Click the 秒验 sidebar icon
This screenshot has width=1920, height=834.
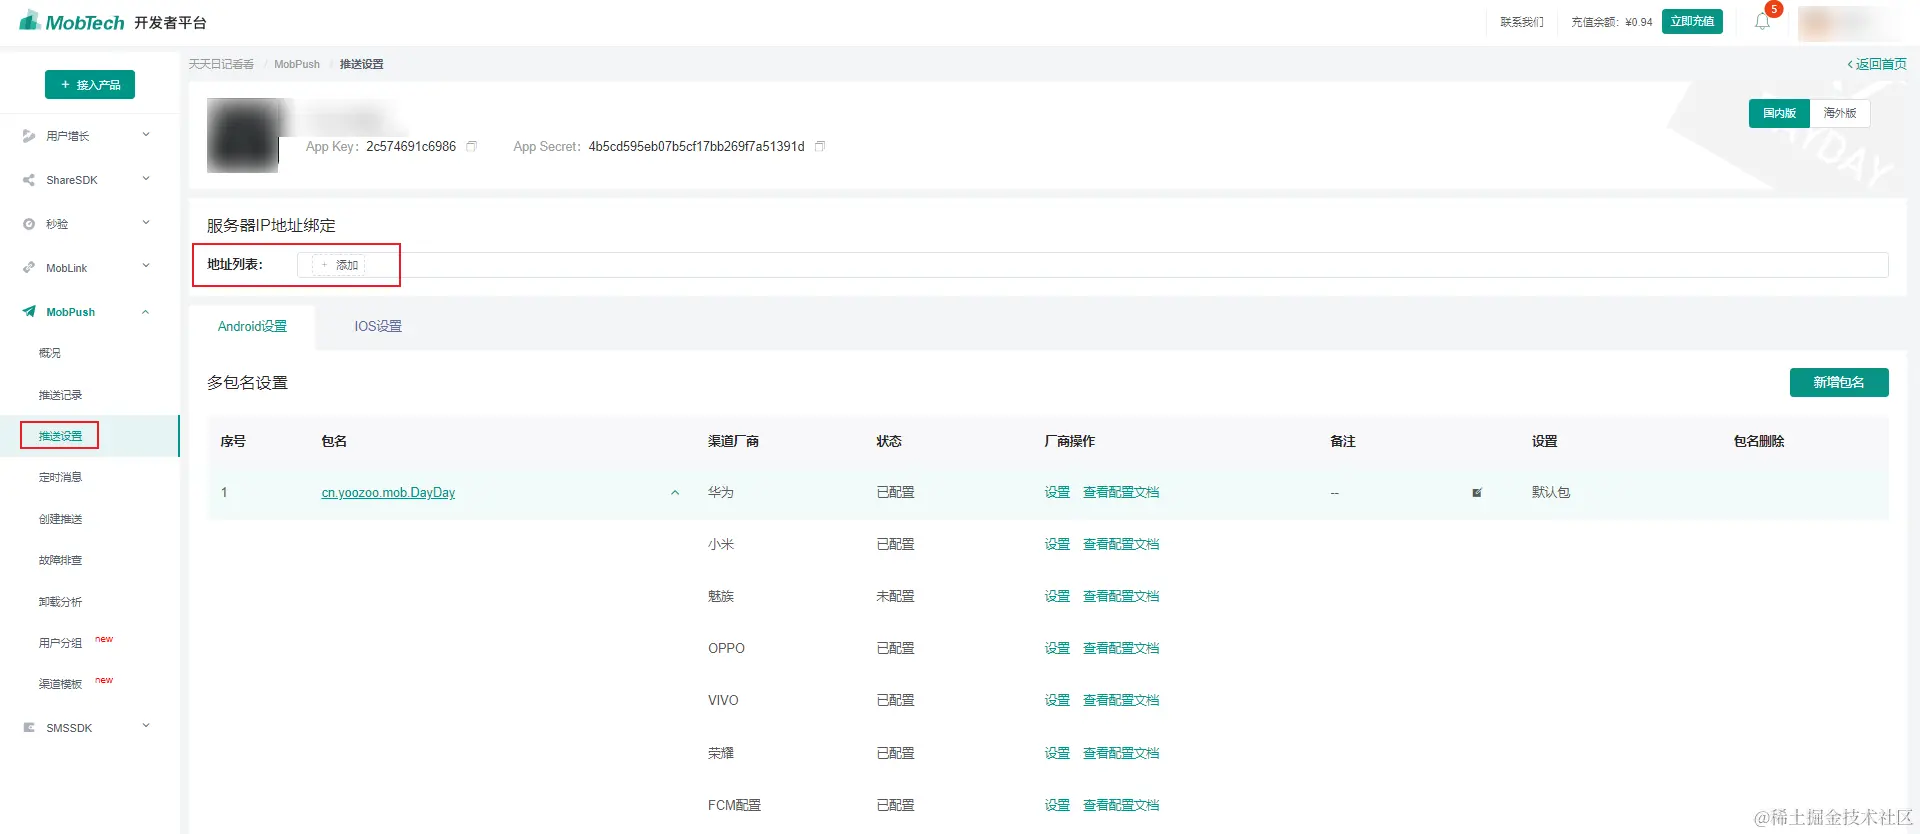pos(29,224)
